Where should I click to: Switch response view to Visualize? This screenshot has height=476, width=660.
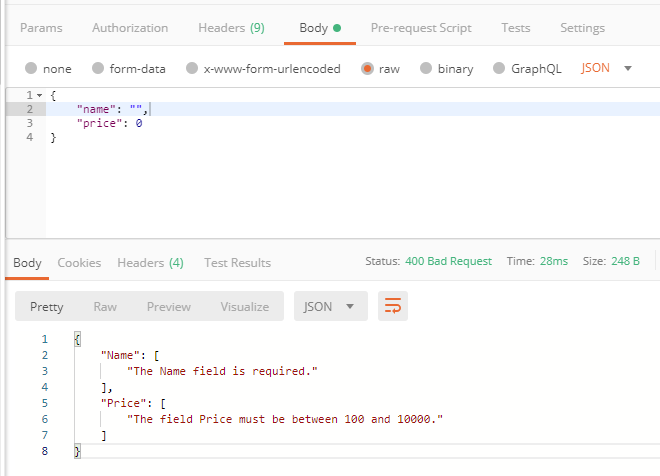(x=245, y=306)
